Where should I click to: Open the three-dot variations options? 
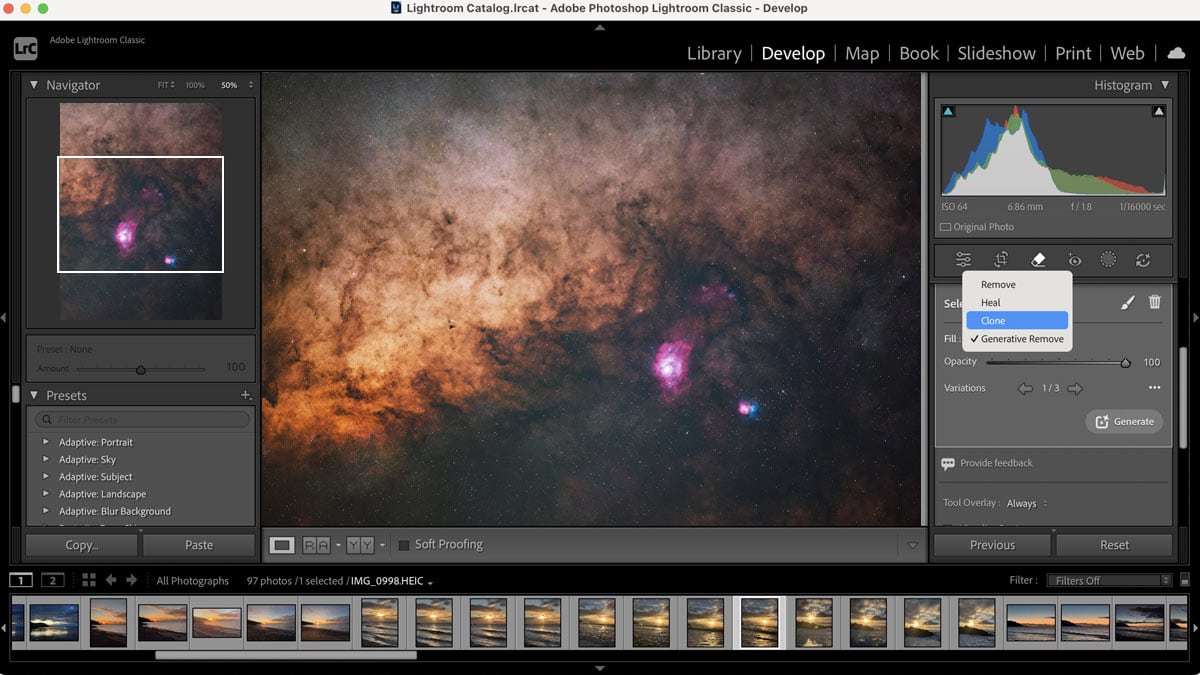[1155, 388]
